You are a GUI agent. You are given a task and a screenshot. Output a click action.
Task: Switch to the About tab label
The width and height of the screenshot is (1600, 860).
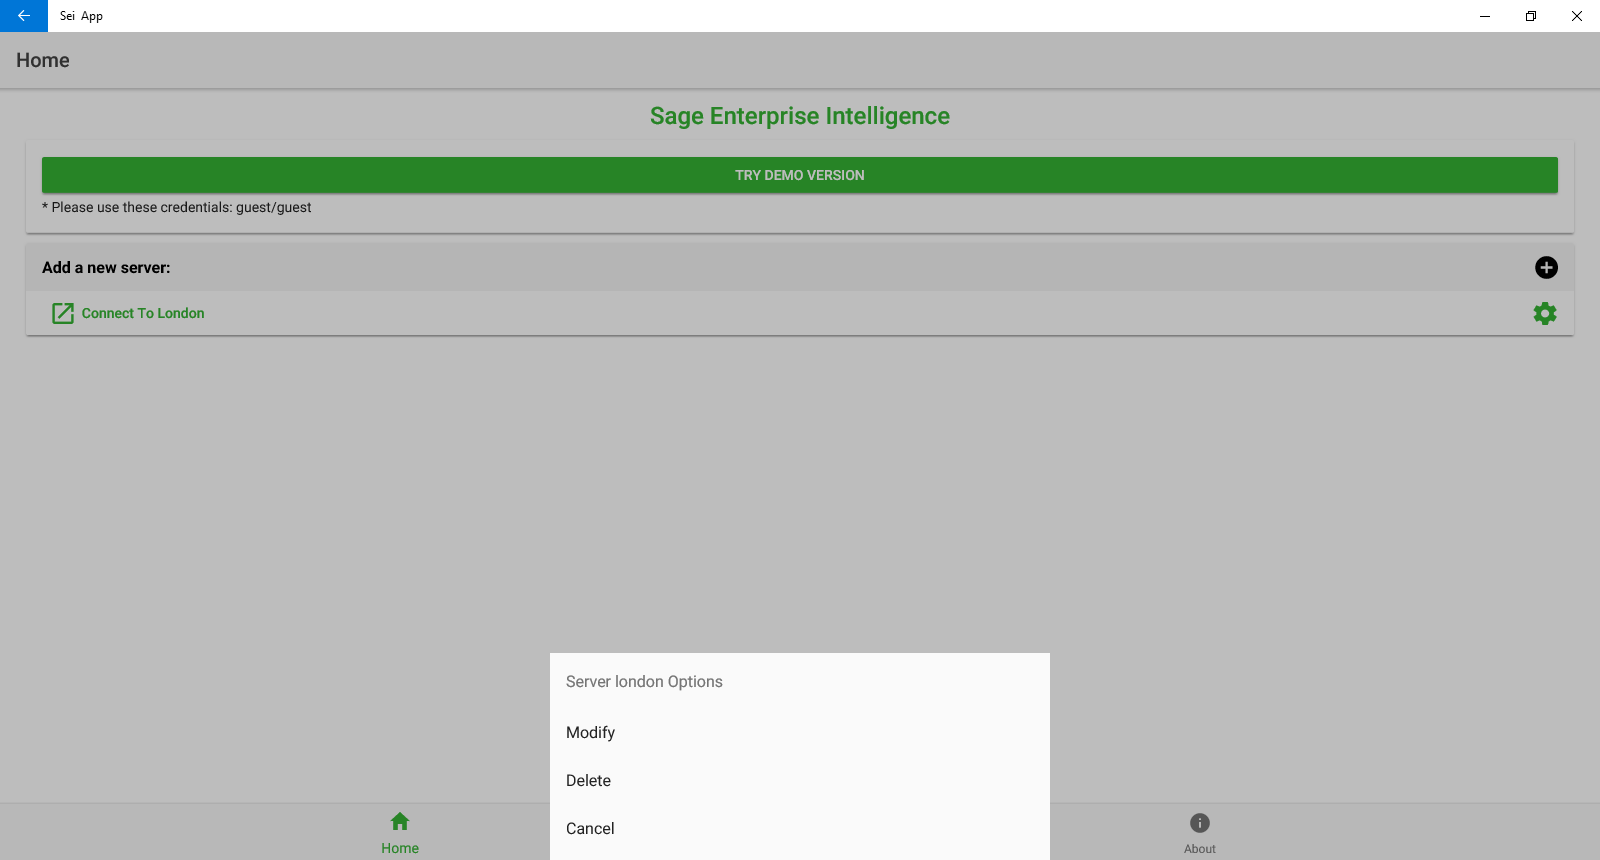[1200, 849]
